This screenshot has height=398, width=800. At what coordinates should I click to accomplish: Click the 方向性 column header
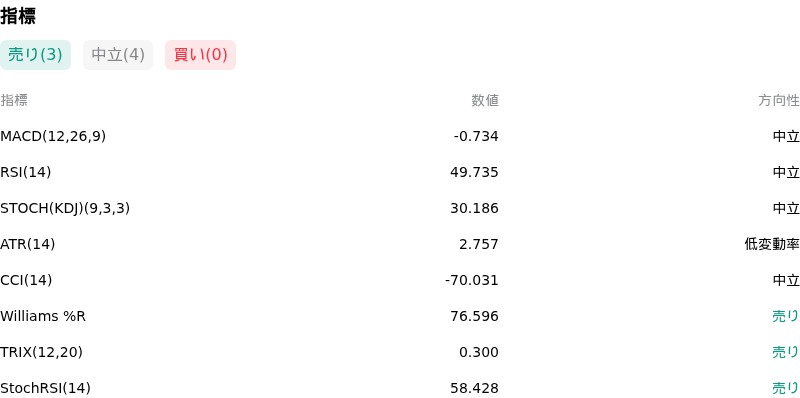click(x=779, y=101)
